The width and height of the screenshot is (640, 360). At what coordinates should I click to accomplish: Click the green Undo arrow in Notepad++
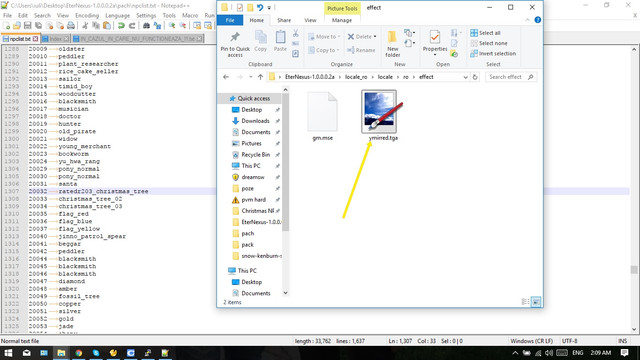tap(121, 26)
